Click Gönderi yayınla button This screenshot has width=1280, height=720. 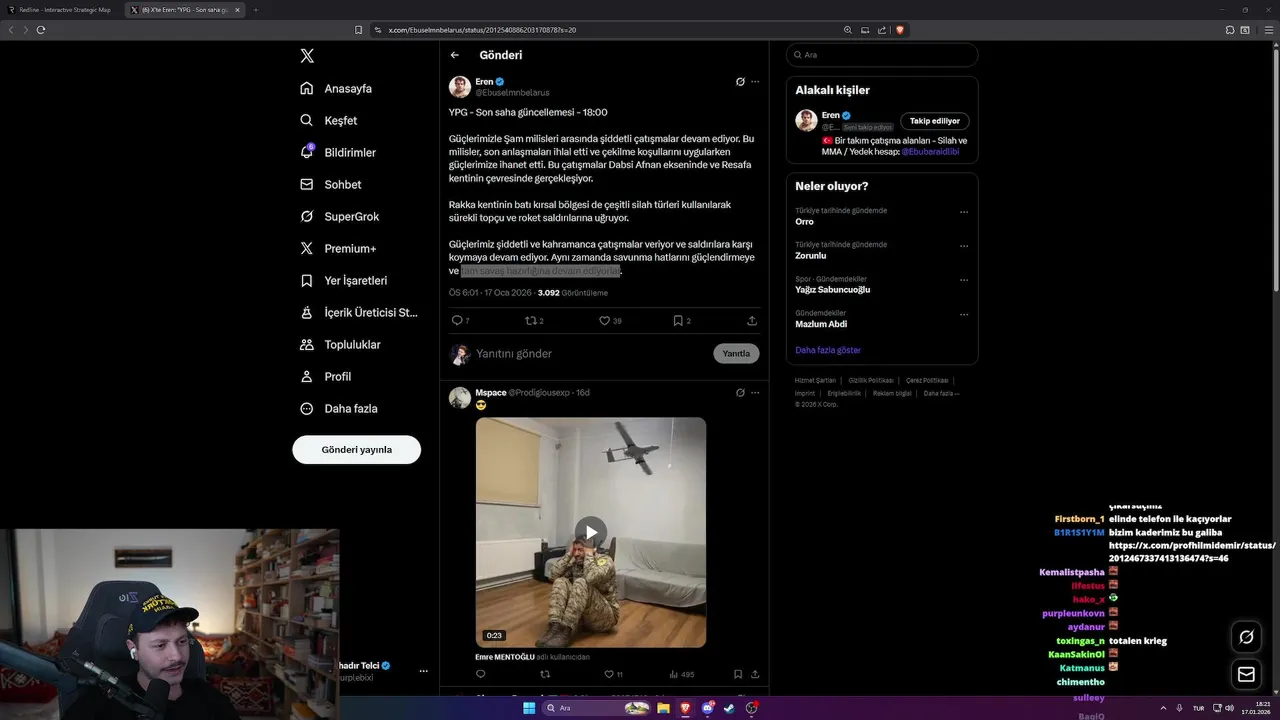click(356, 450)
